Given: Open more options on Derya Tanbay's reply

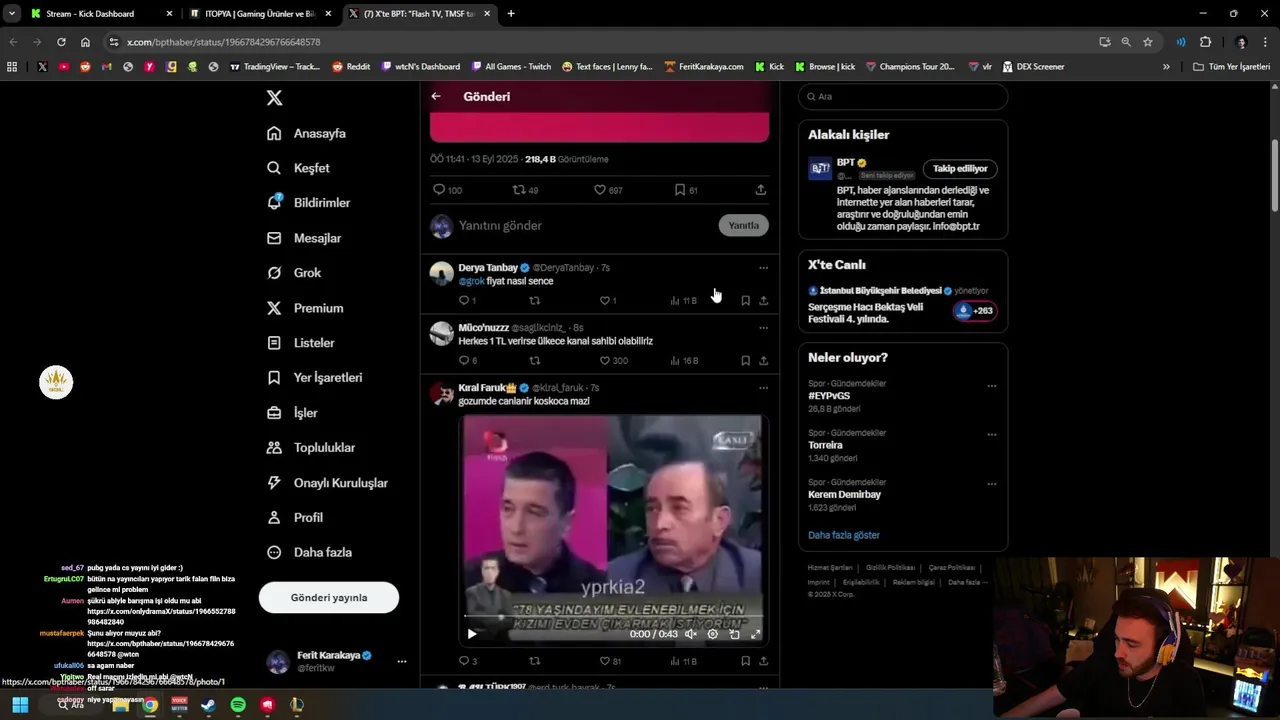Looking at the screenshot, I should (x=763, y=268).
